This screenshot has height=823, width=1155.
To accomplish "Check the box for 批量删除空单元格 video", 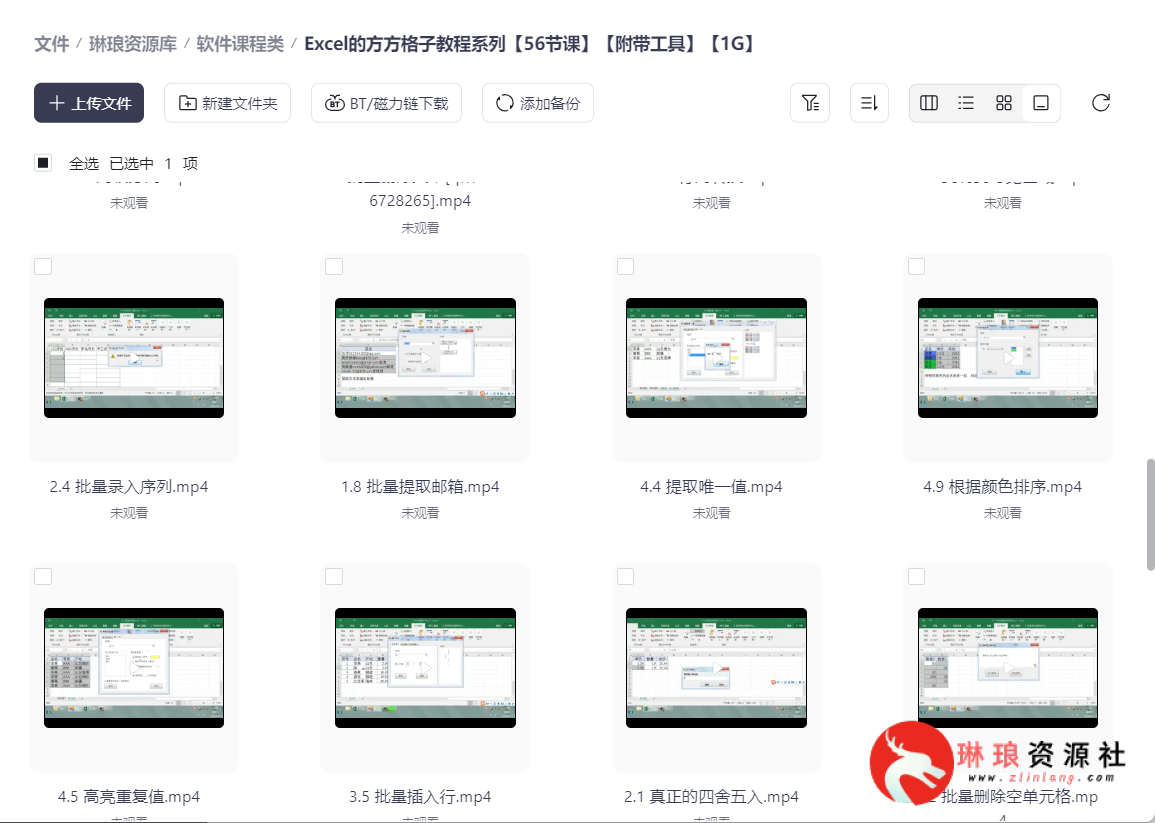I will [x=916, y=576].
